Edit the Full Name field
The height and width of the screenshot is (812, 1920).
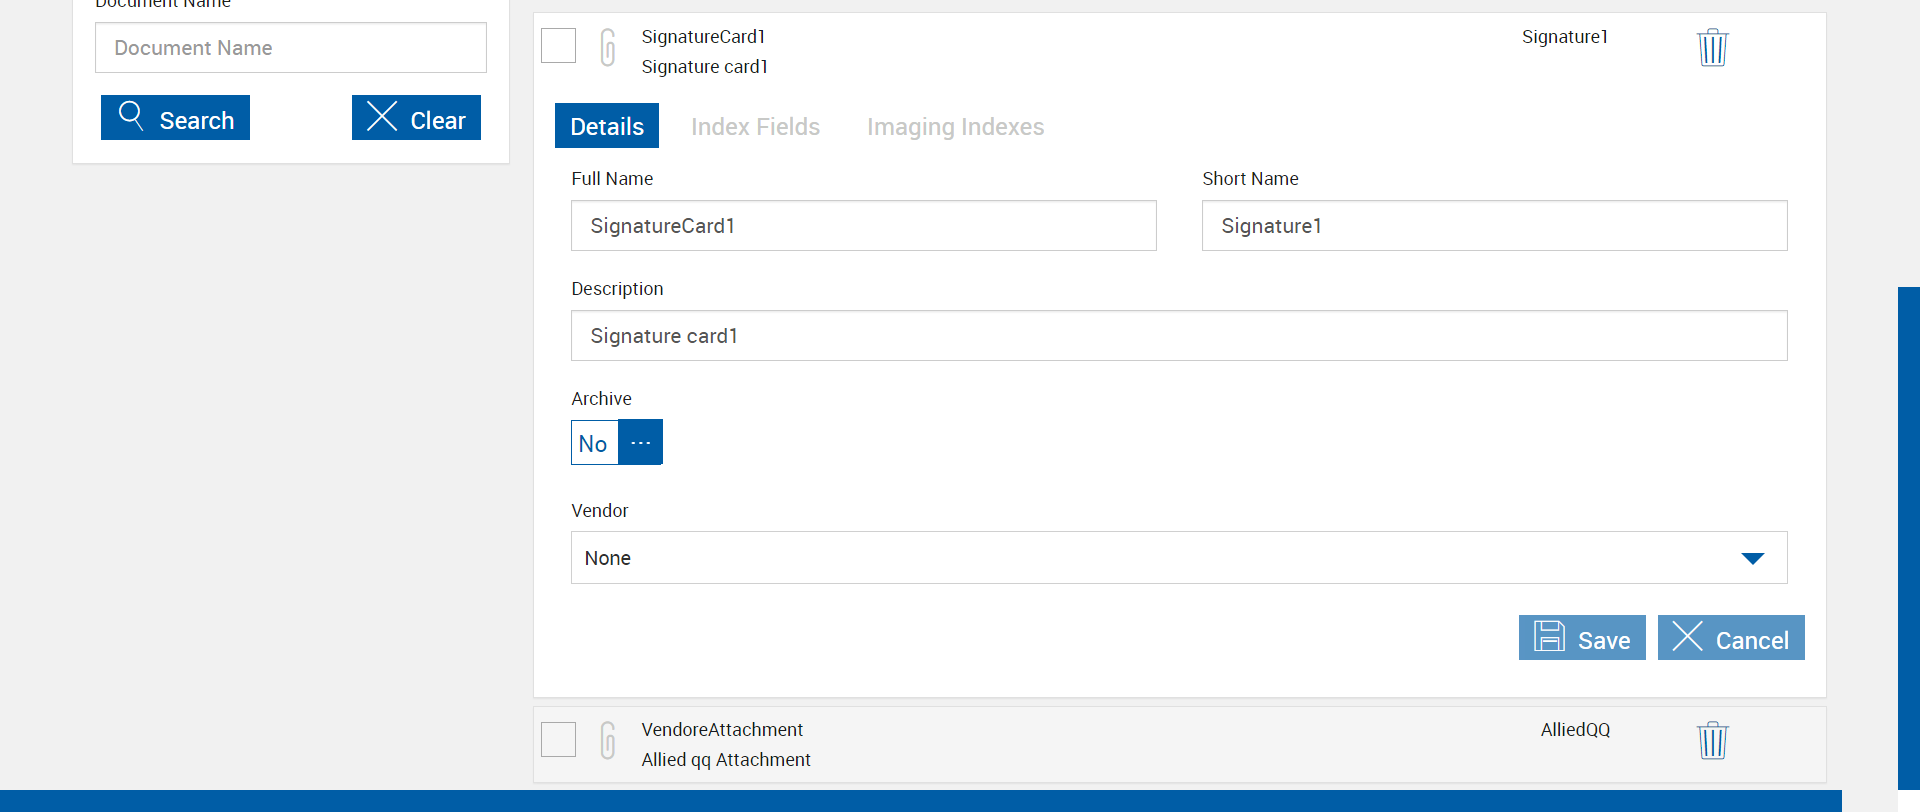pyautogui.click(x=864, y=226)
